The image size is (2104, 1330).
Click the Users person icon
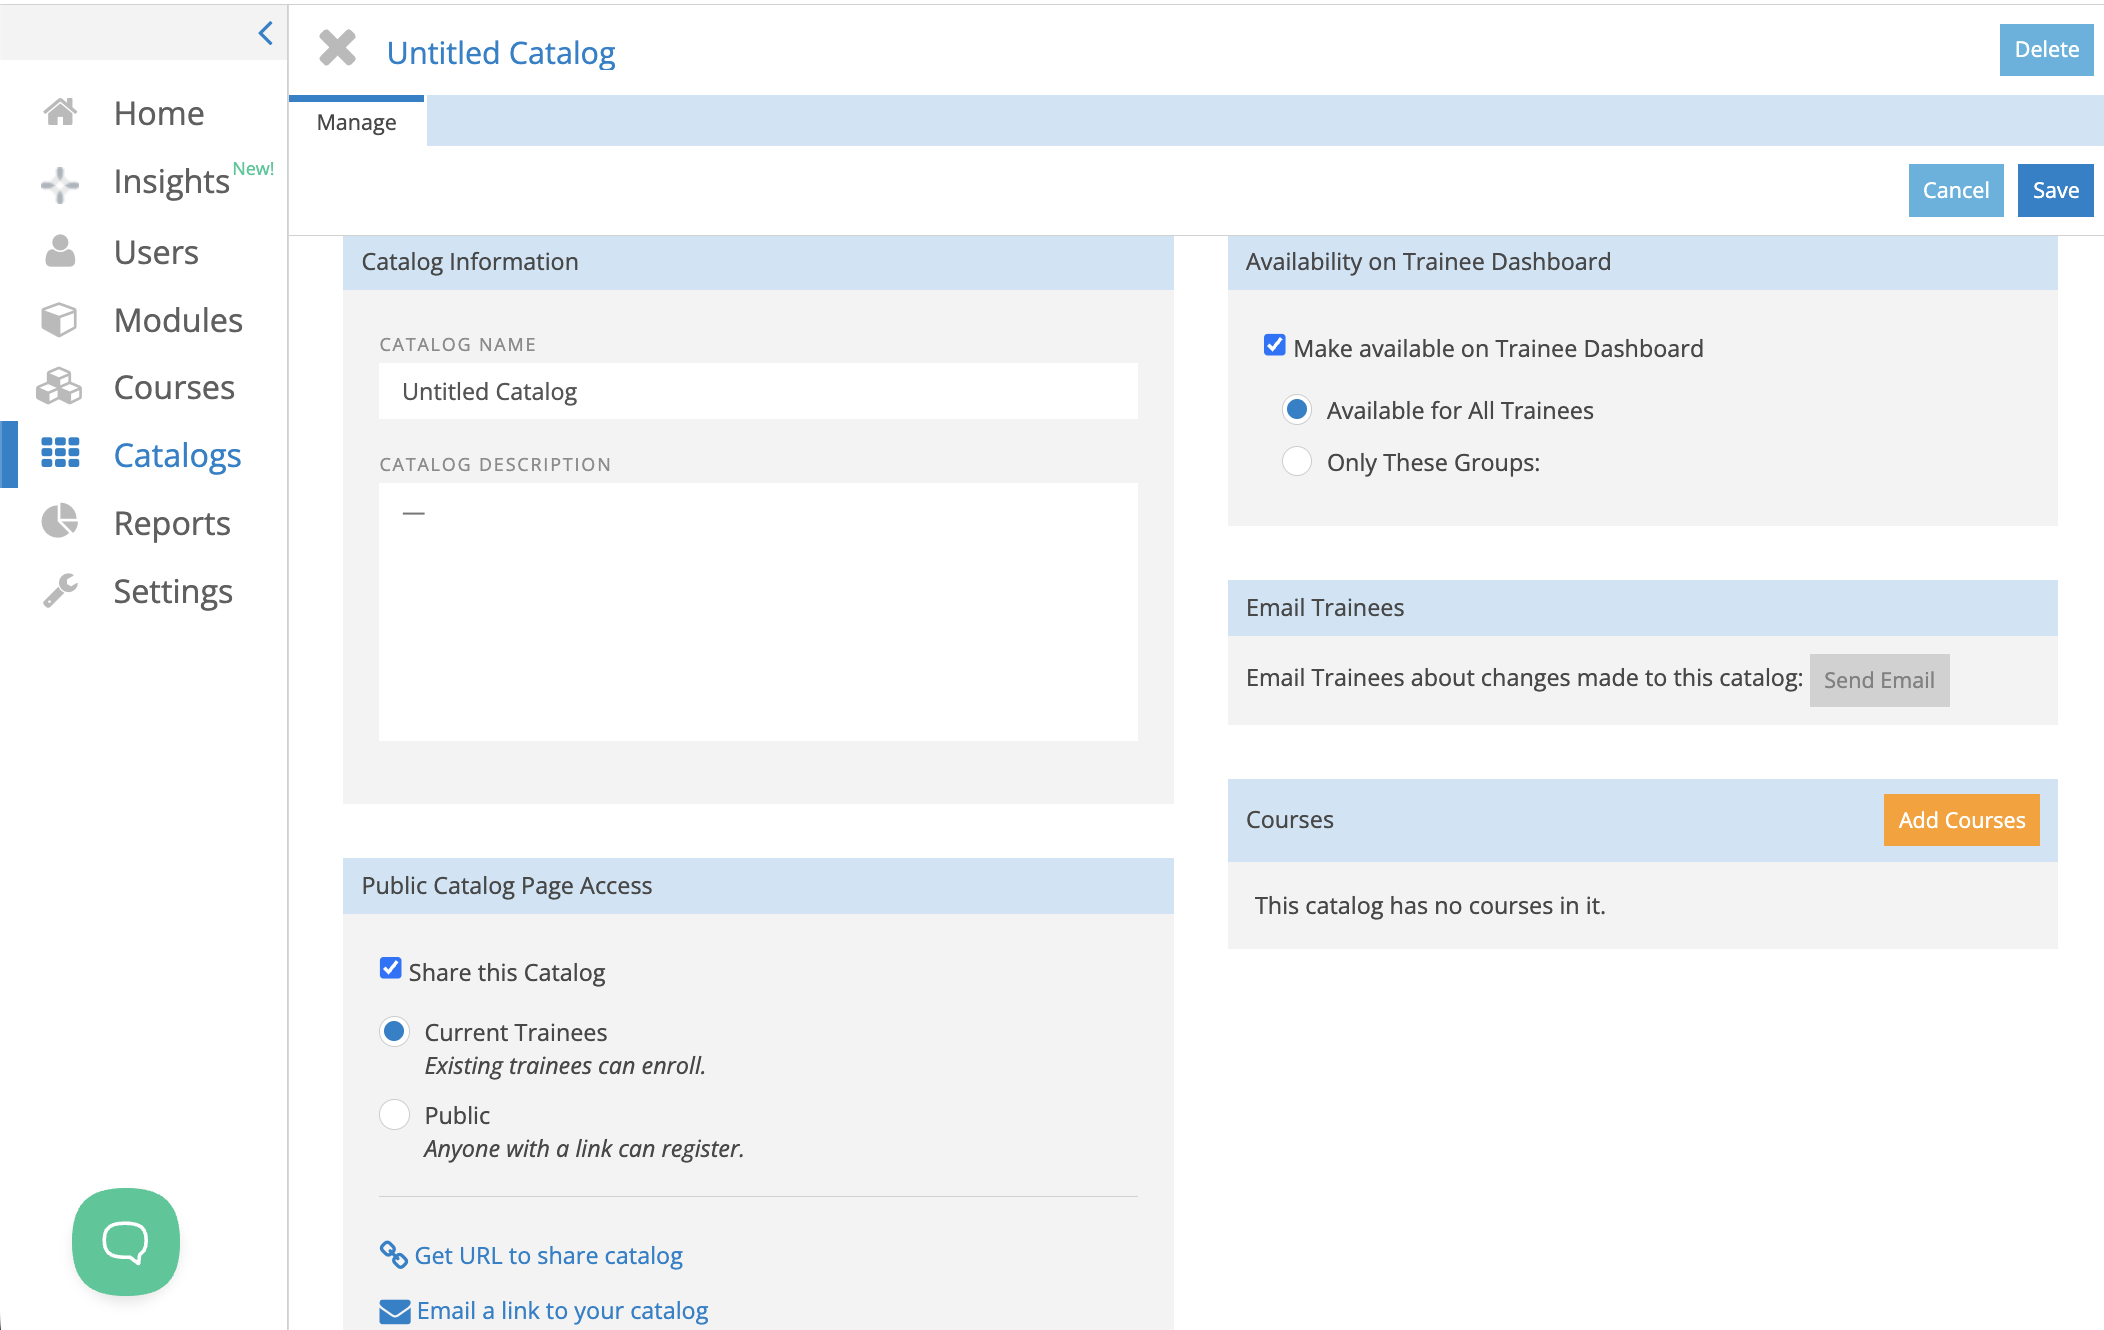tap(60, 251)
